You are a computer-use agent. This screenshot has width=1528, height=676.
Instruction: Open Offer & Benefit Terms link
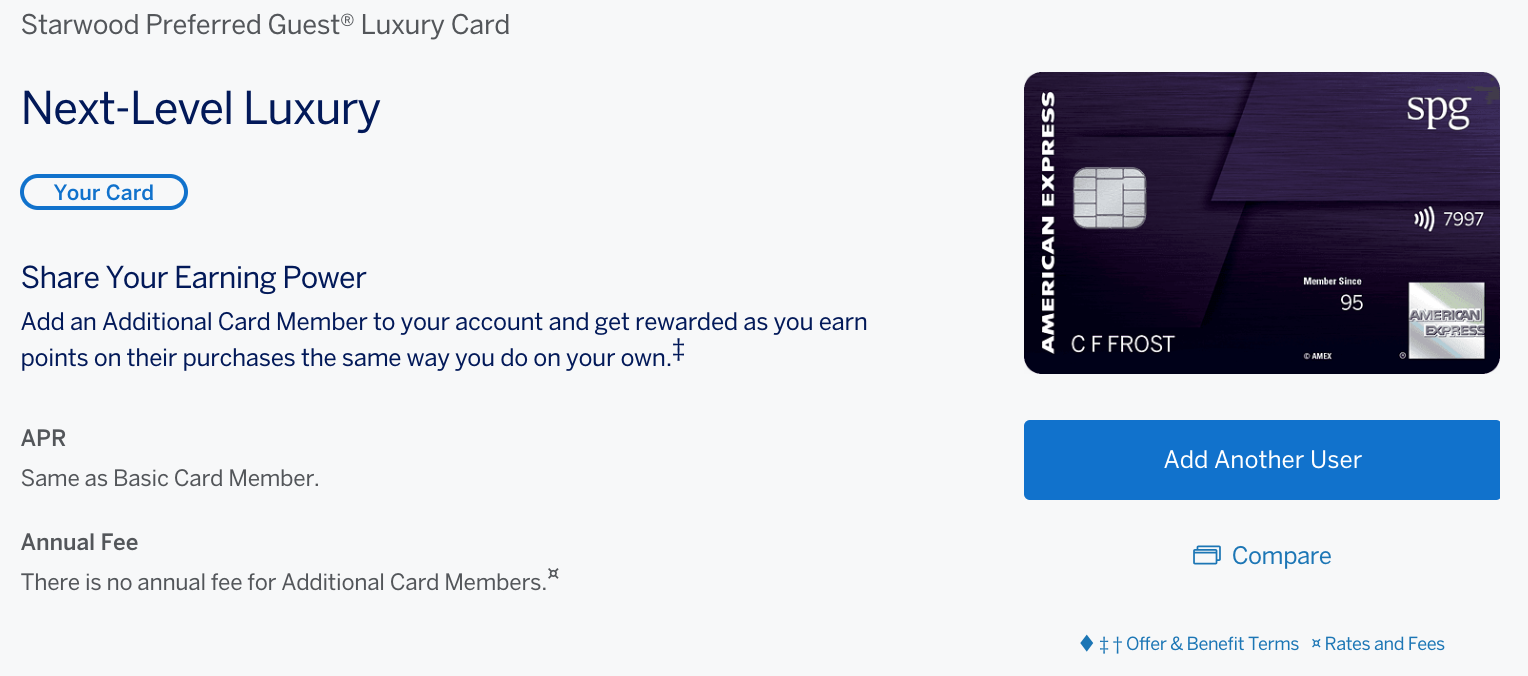point(1212,644)
